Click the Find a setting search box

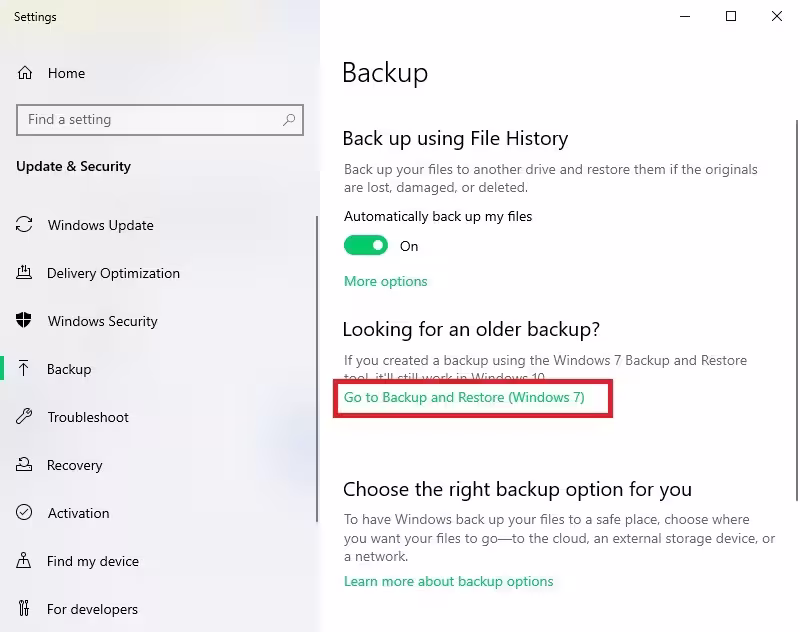coord(150,120)
